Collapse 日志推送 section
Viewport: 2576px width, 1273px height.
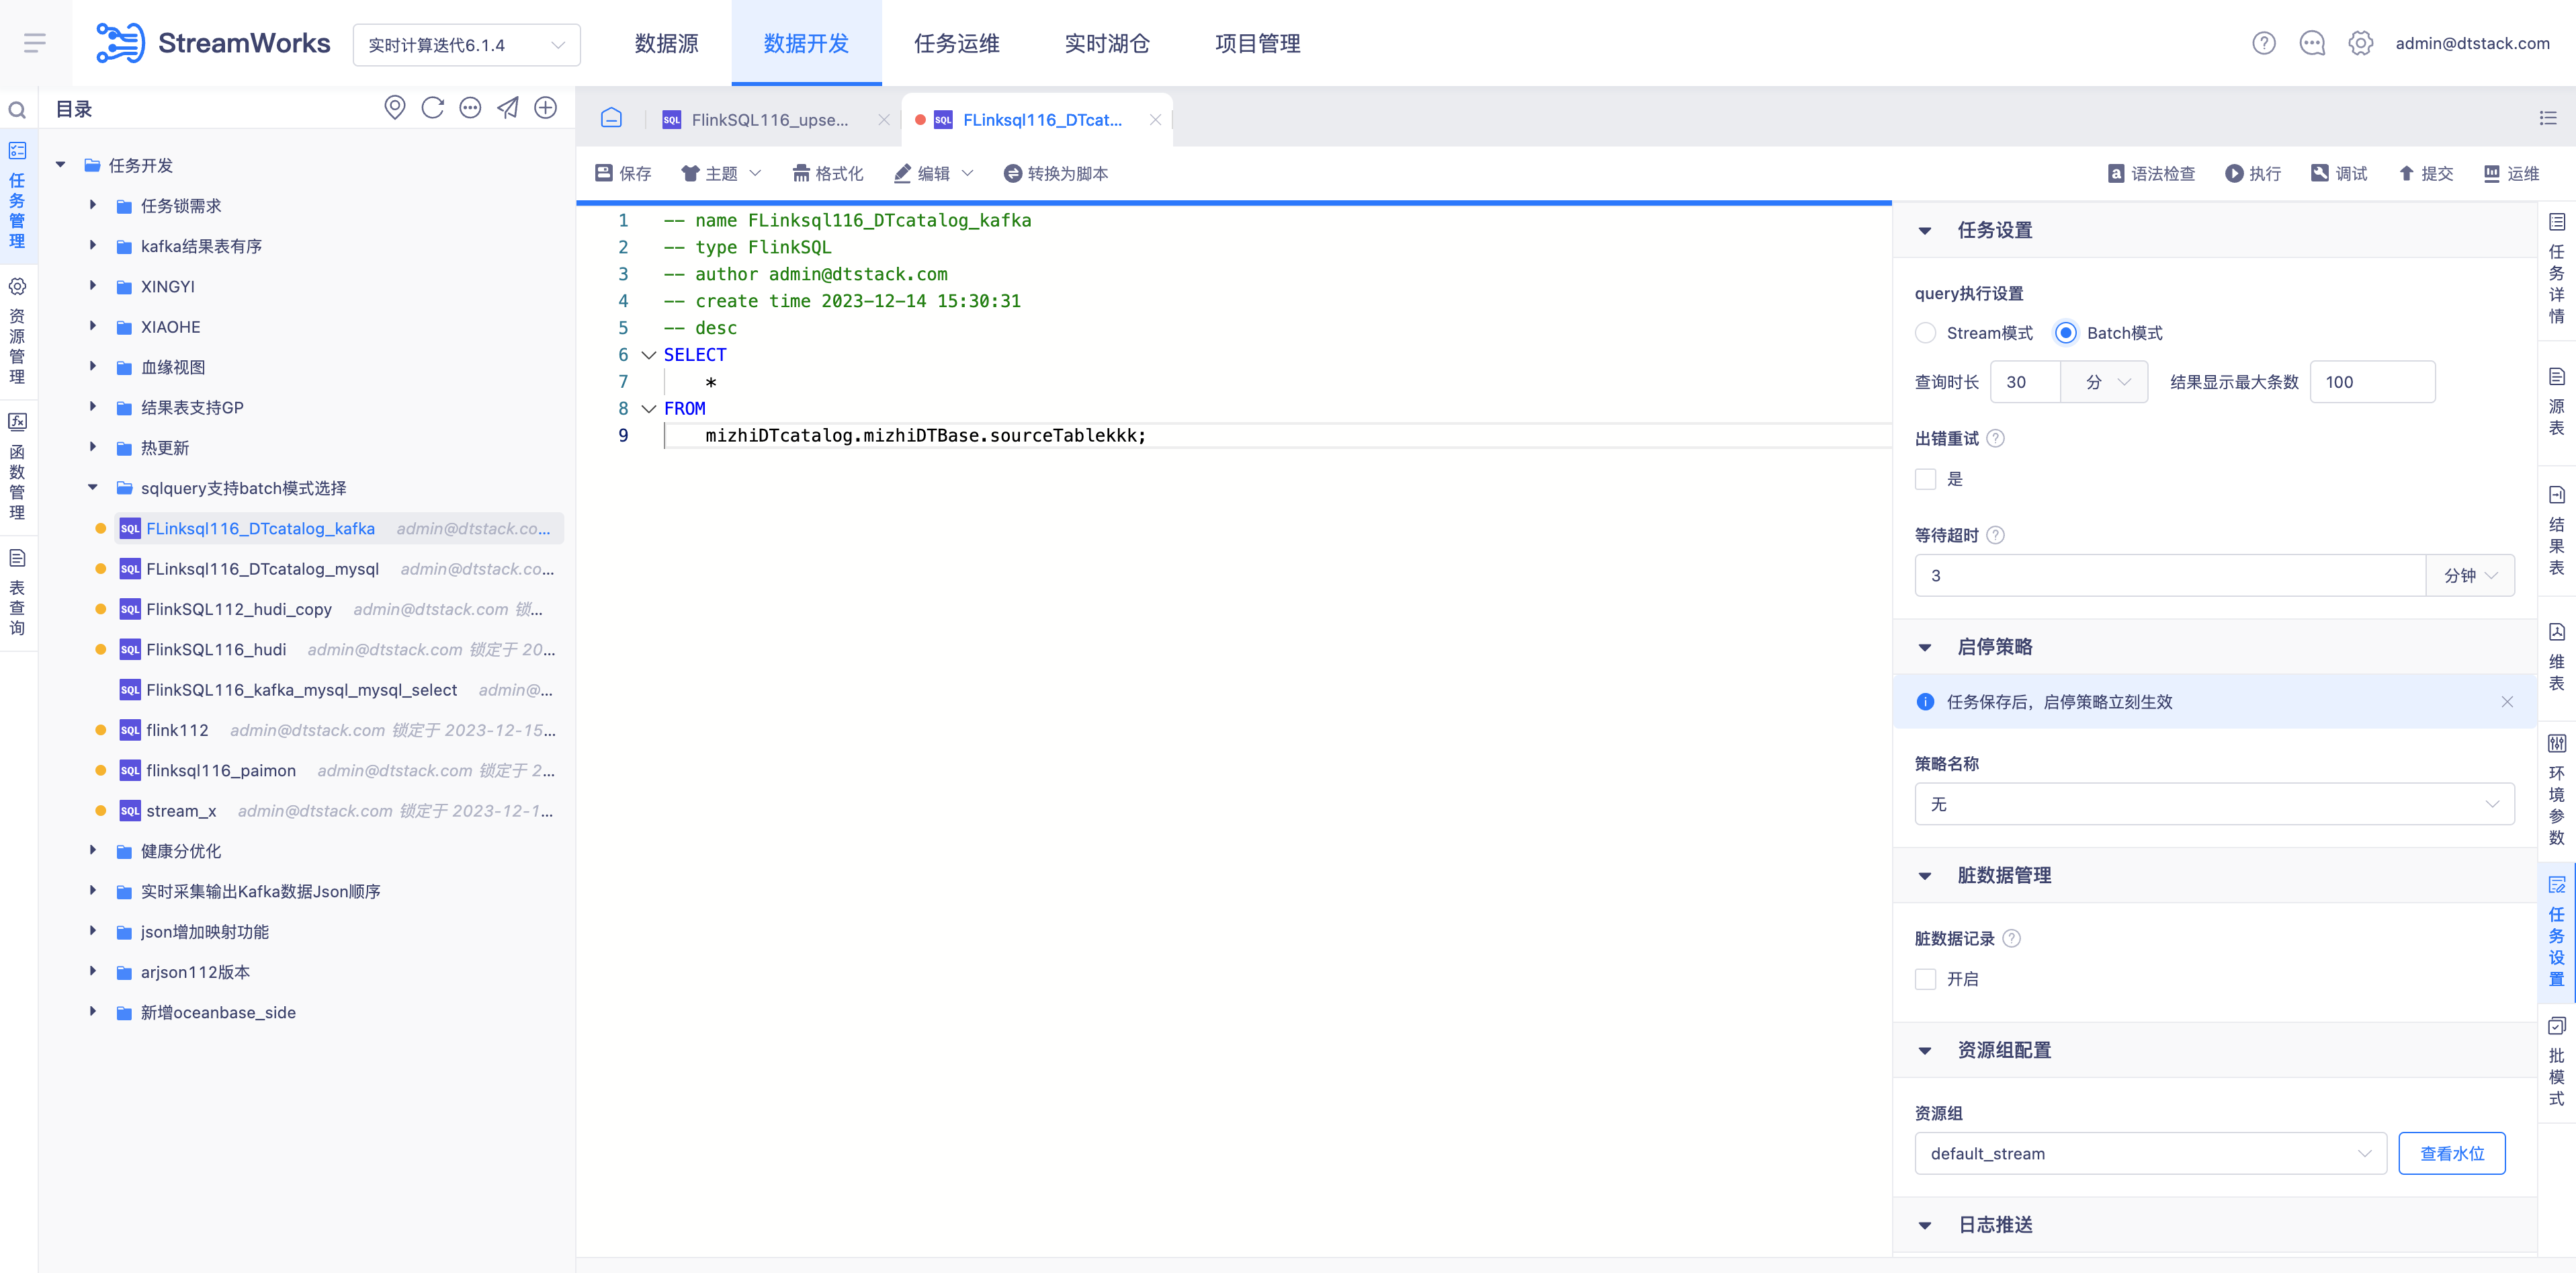pyautogui.click(x=1924, y=1225)
